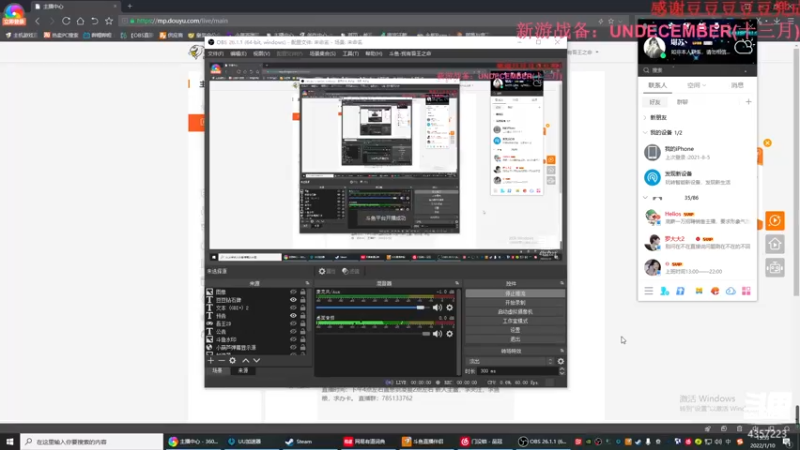Open QQ app grid icon in bottom bar

746,291
